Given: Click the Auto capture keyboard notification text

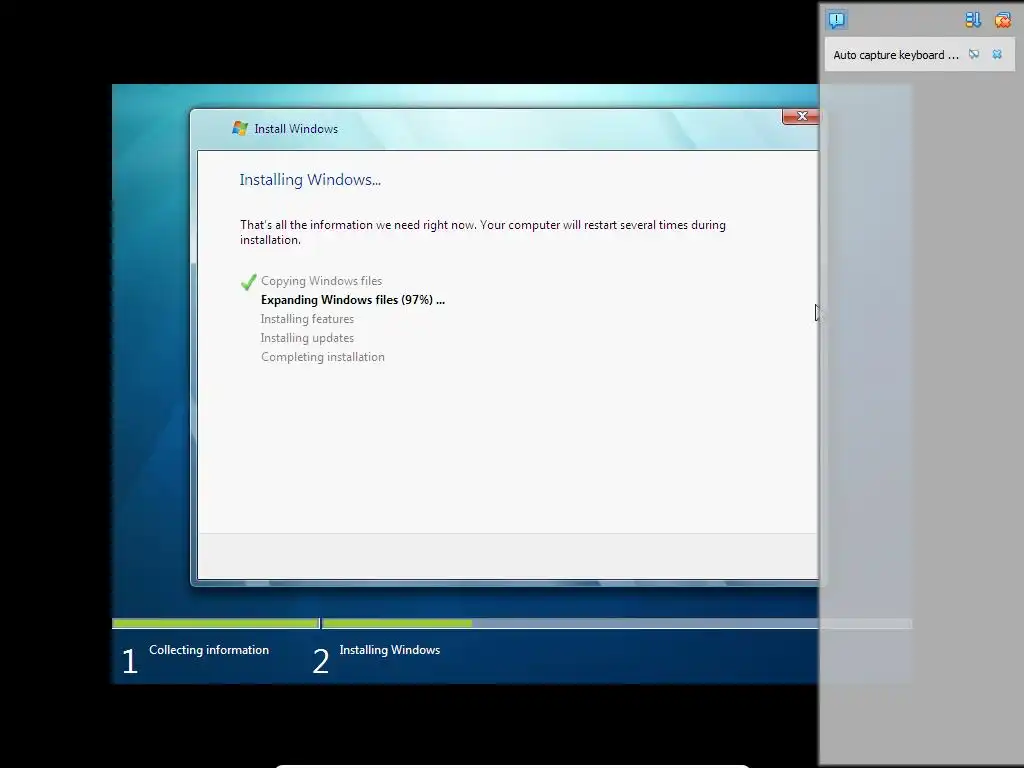Looking at the screenshot, I should (895, 55).
